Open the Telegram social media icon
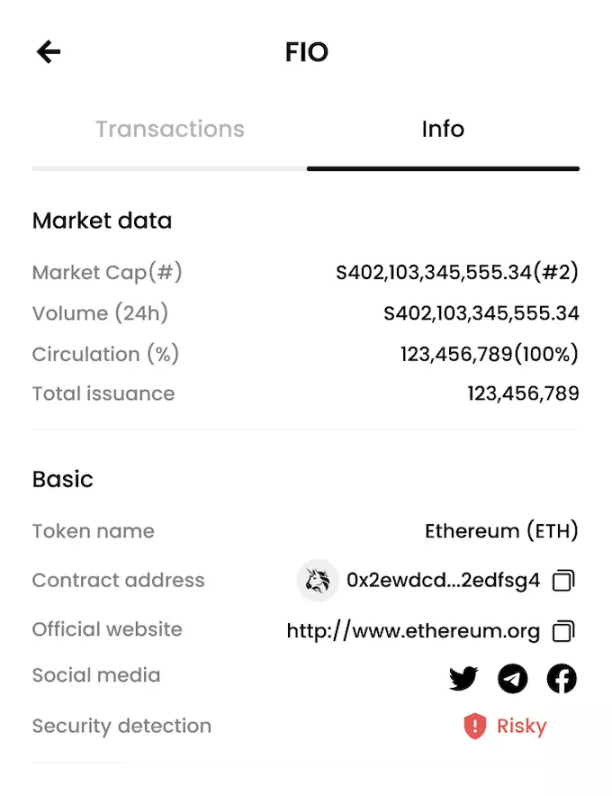This screenshot has height=796, width=612. coord(512,679)
